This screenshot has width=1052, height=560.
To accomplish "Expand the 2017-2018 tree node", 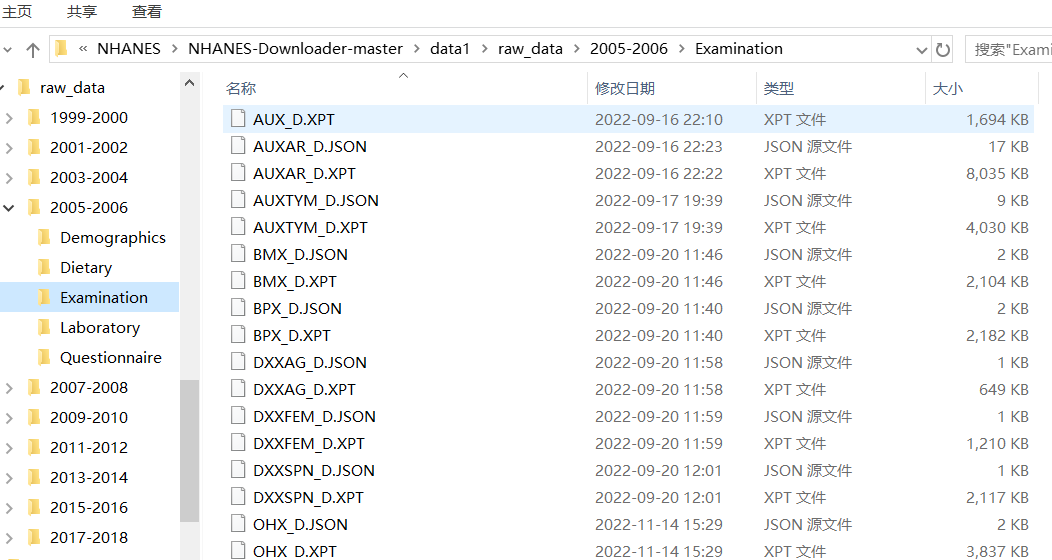I will click(9, 538).
